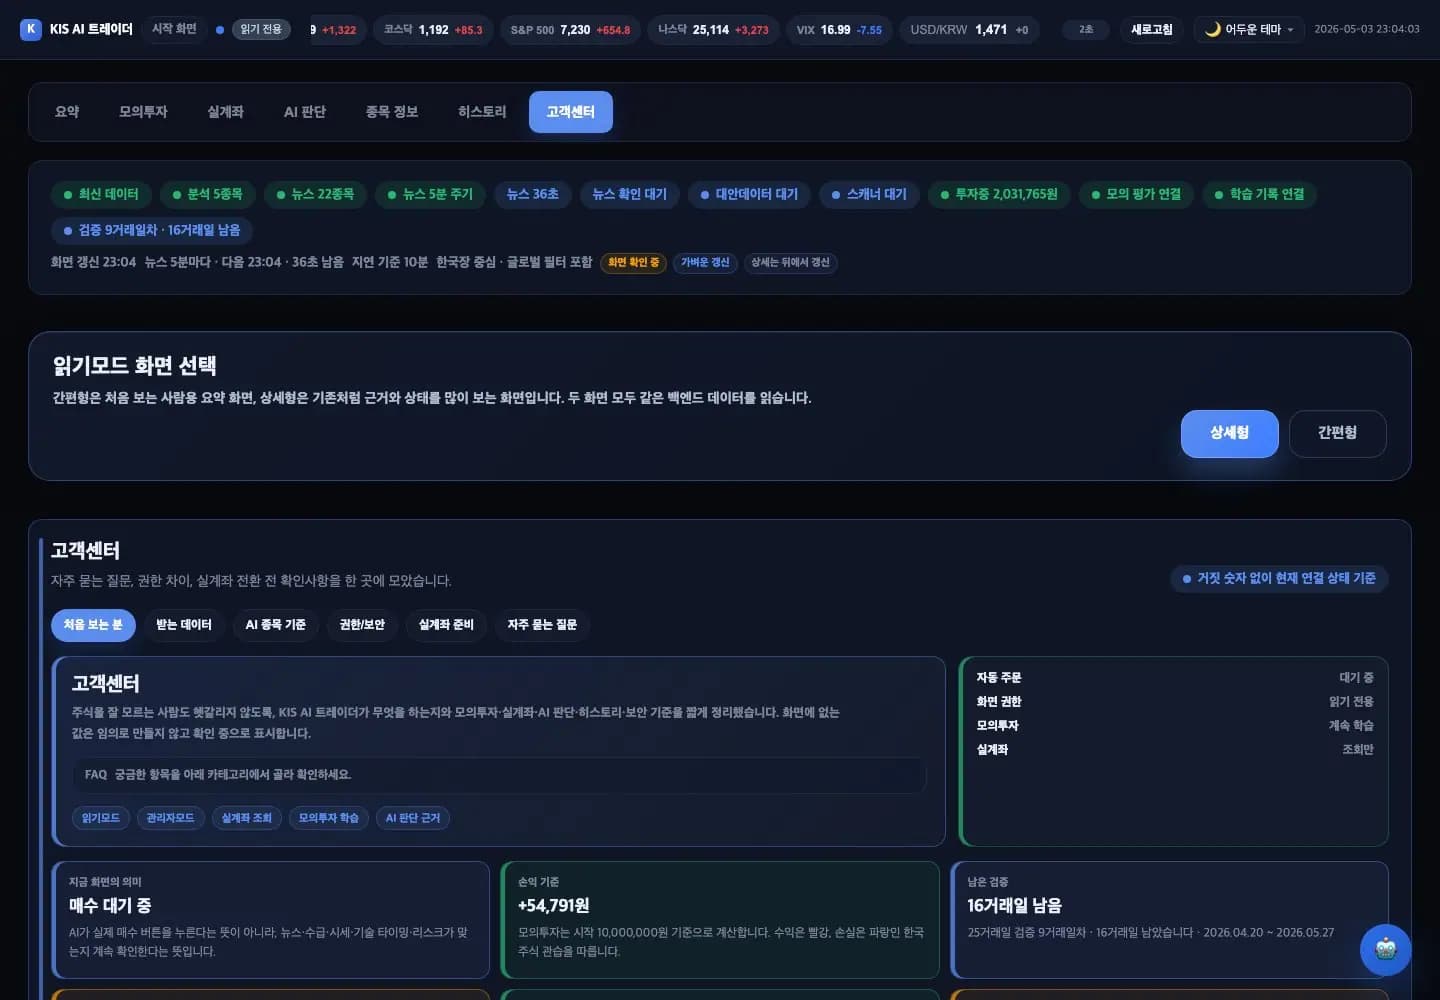Screen dimensions: 1440x1000
Task: Click the 관리자모드 tag
Action: tap(170, 818)
